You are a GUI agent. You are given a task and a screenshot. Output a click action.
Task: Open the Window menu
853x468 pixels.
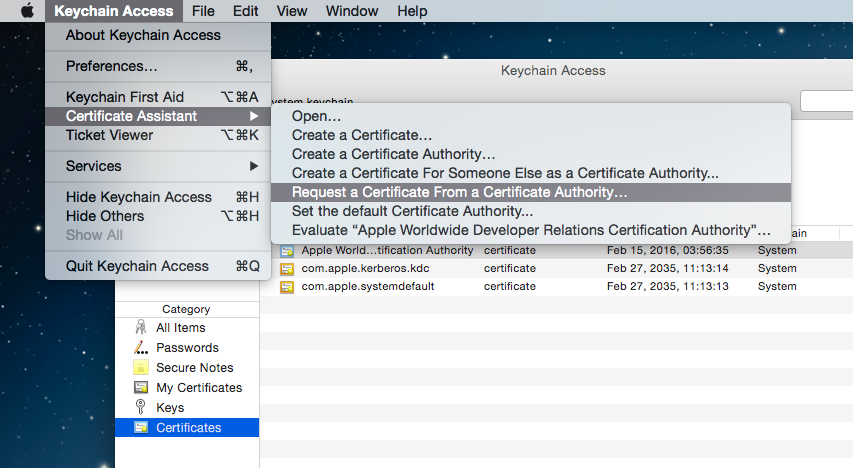(351, 11)
